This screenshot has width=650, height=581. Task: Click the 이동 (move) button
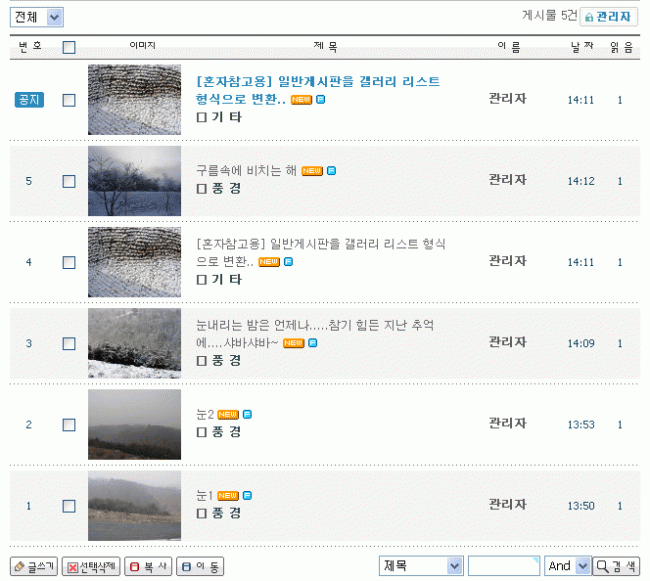[x=200, y=566]
